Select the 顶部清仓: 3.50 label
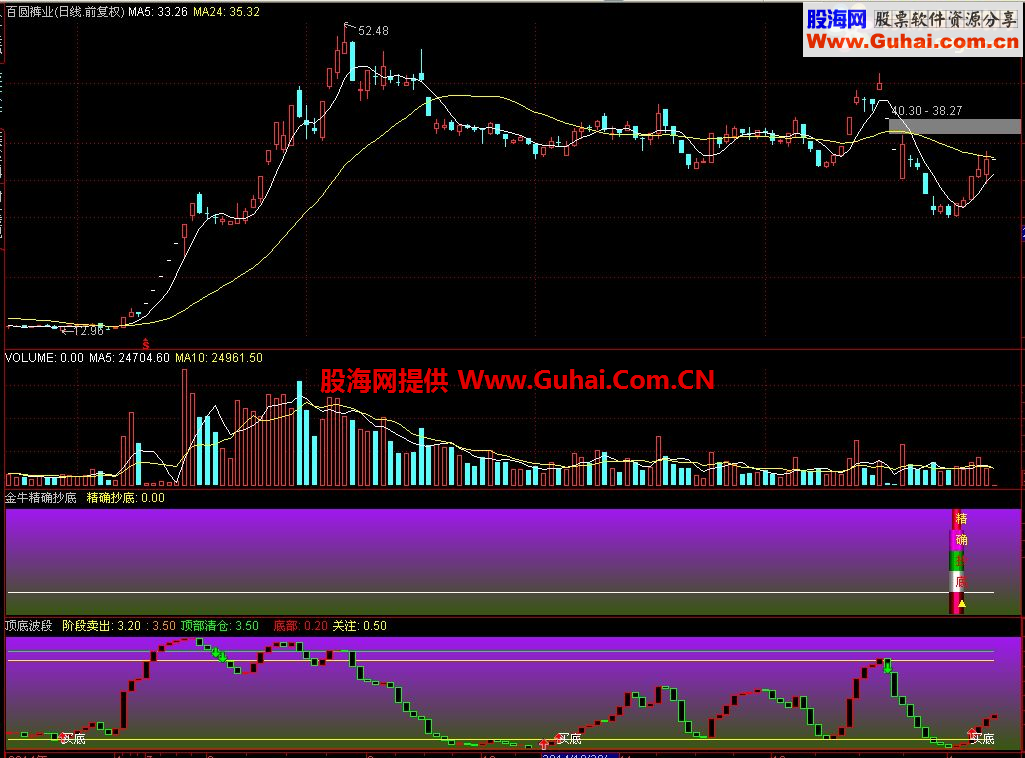The width and height of the screenshot is (1025, 758). coord(220,626)
